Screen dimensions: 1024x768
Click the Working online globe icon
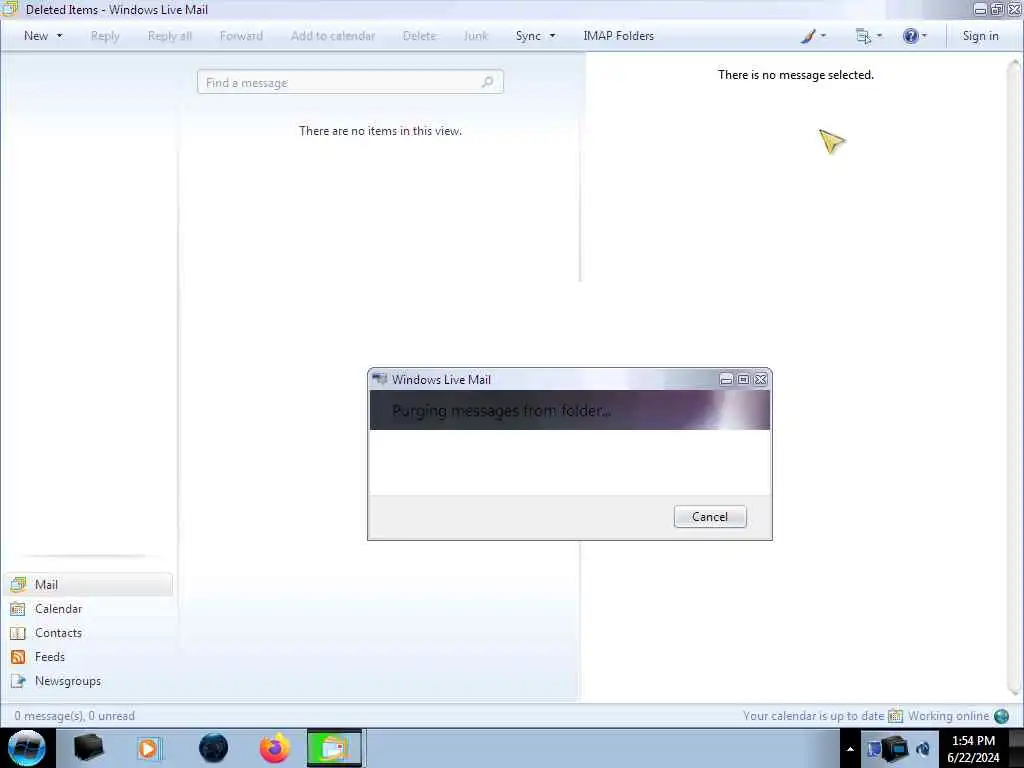tap(1001, 716)
